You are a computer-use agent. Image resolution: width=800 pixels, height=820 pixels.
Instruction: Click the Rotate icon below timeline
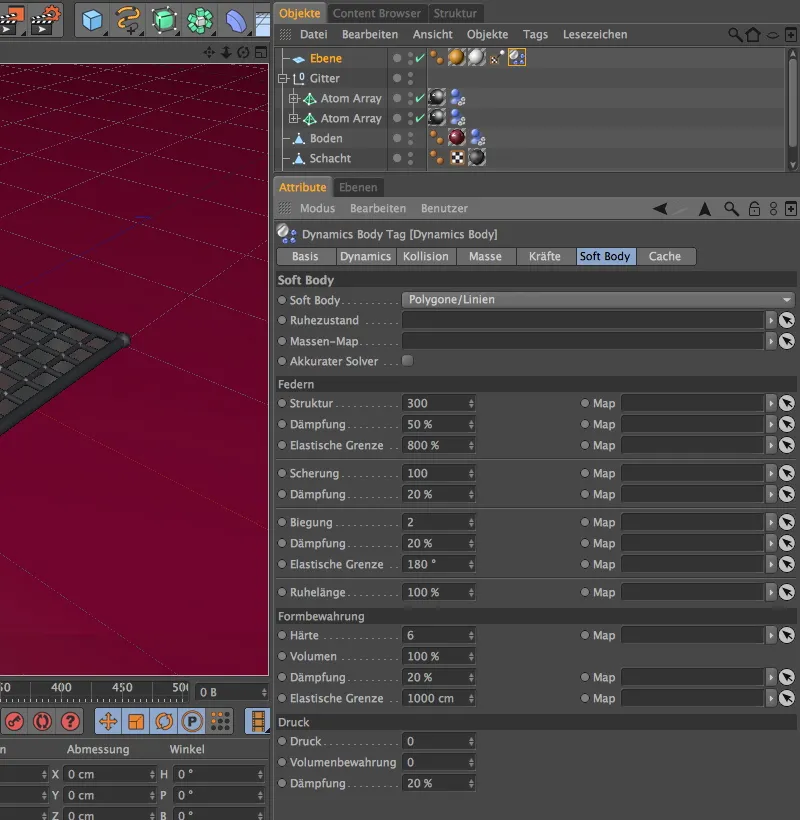[164, 722]
